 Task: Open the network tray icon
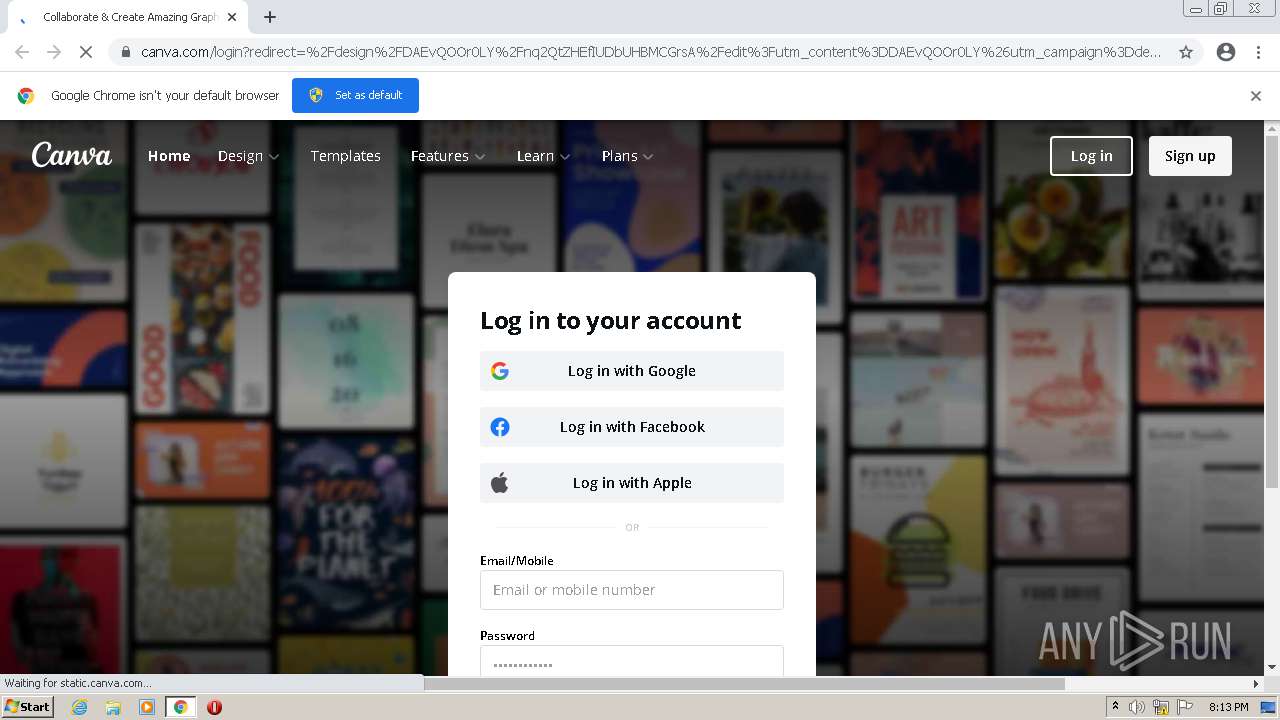click(x=1161, y=707)
